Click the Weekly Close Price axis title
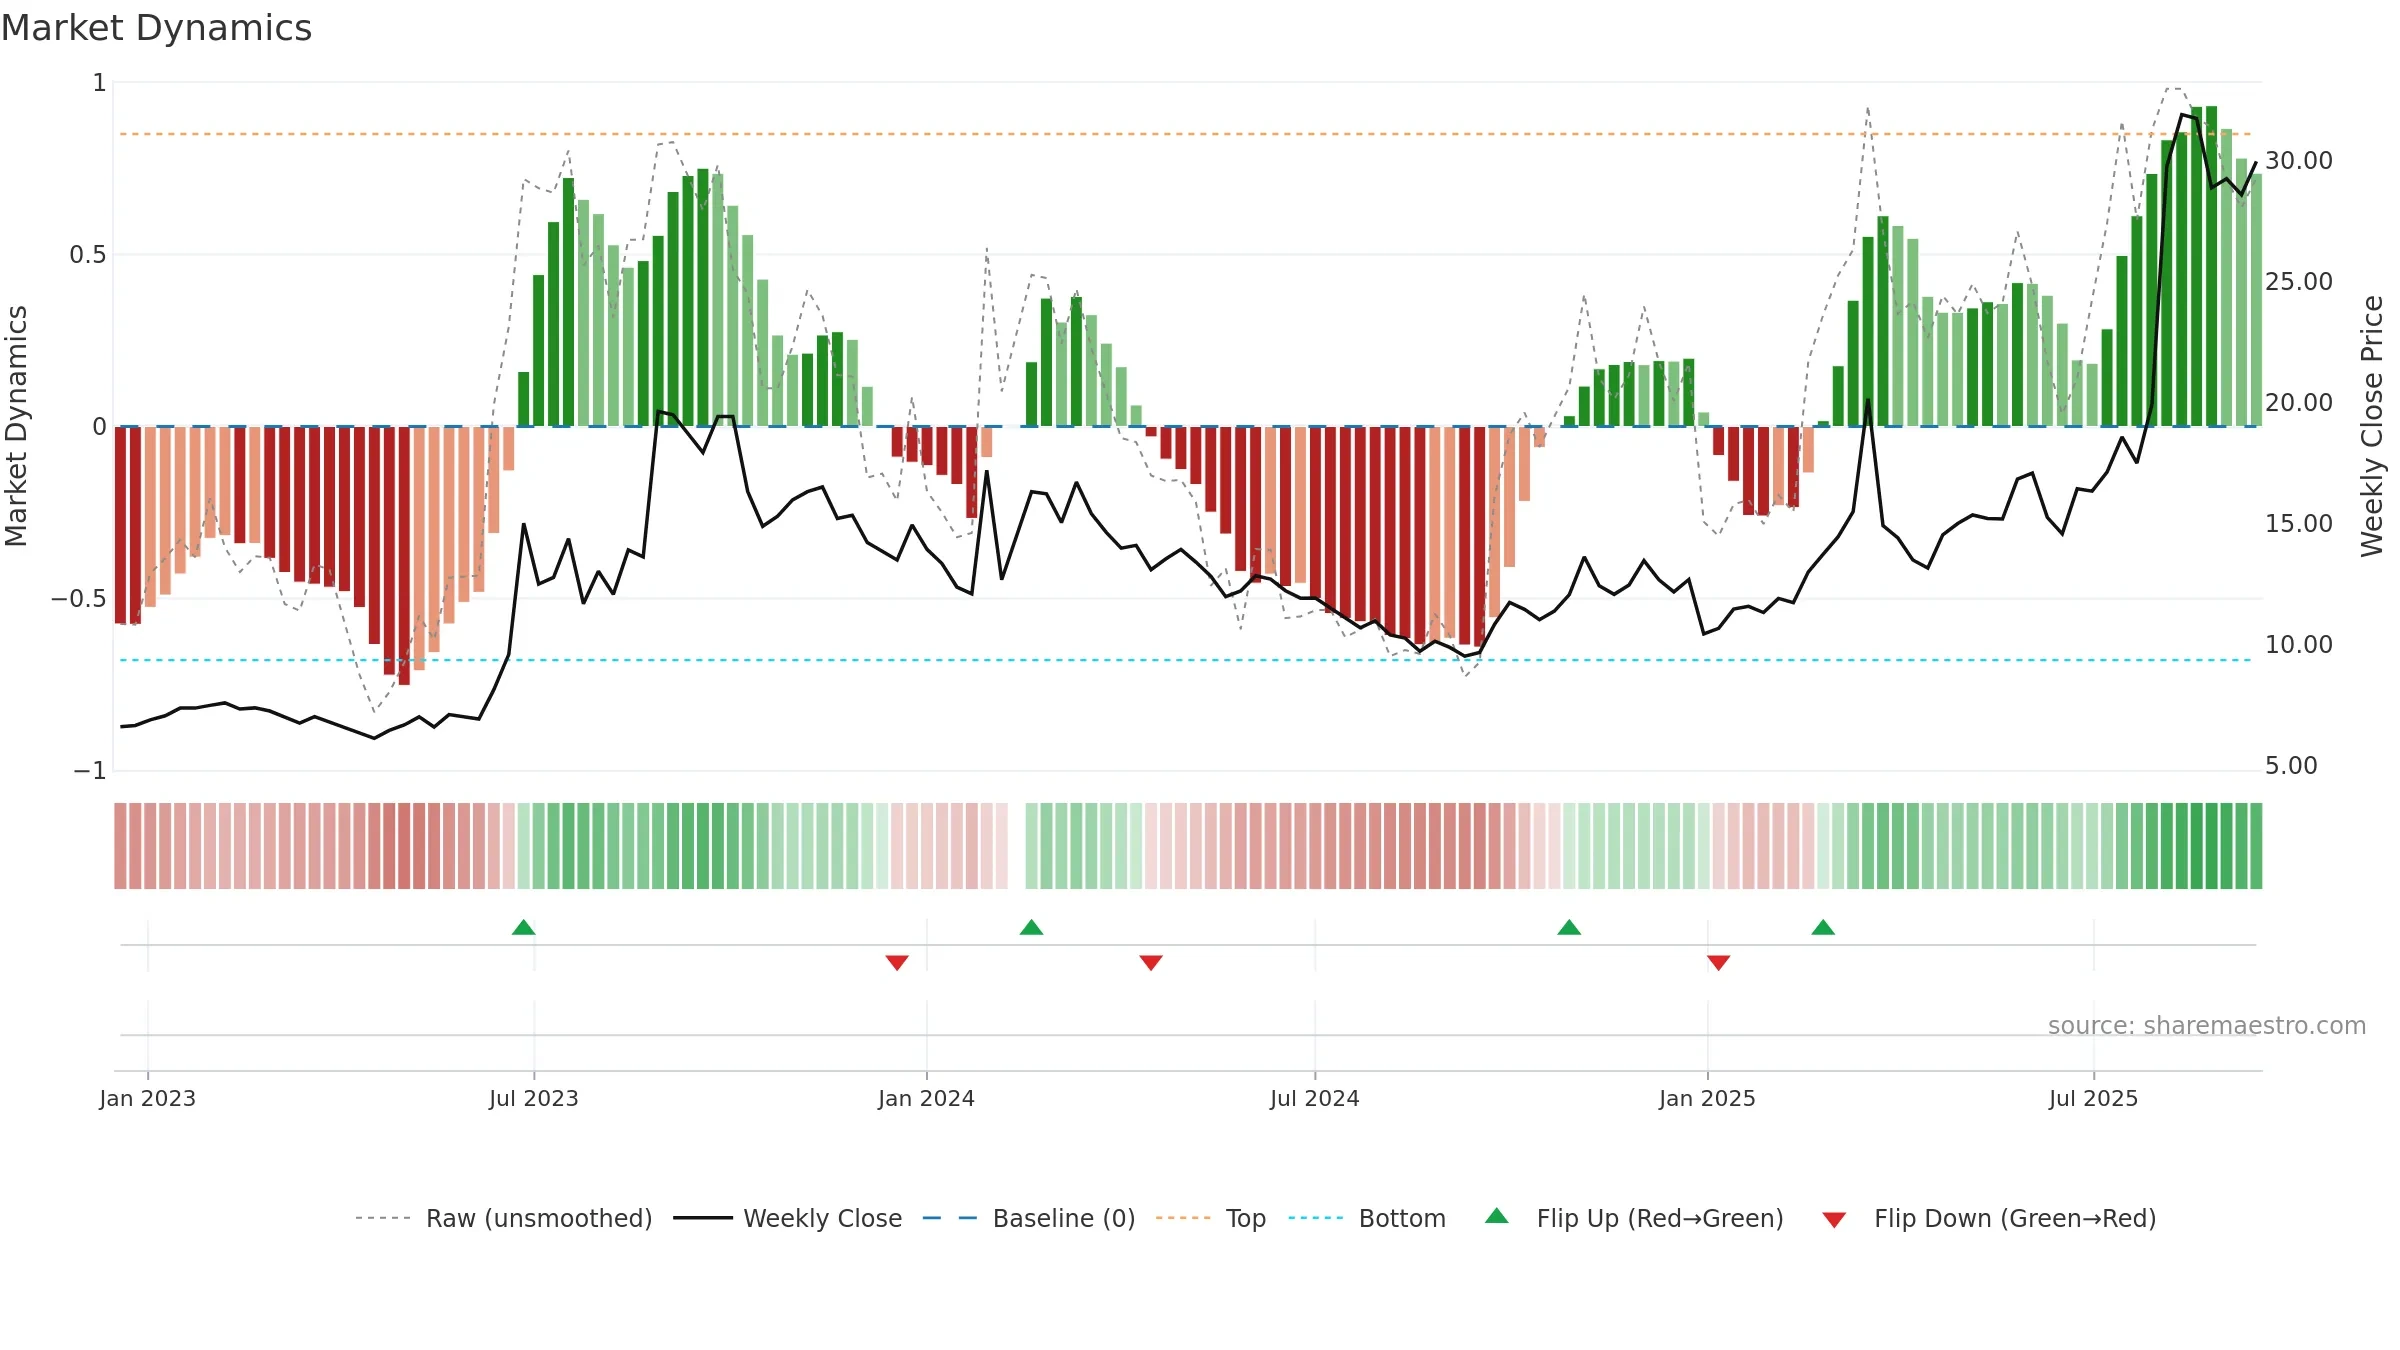This screenshot has height=1350, width=2400. pos(2372,426)
